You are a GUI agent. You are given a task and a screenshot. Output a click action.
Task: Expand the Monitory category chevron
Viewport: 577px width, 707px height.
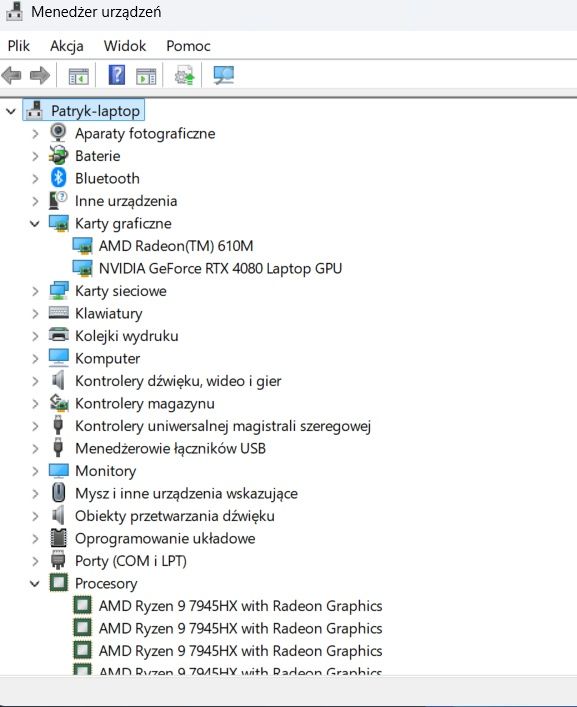[x=35, y=471]
